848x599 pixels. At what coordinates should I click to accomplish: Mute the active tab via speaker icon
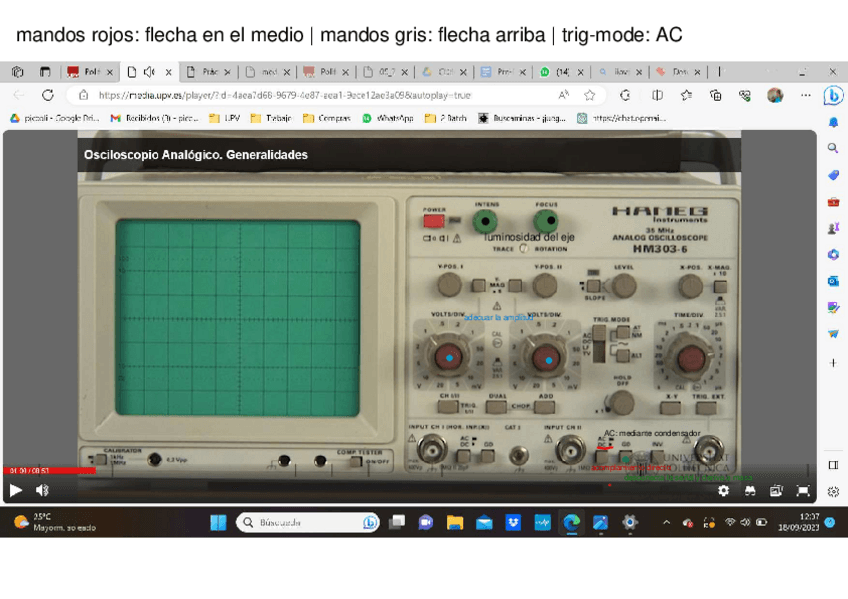point(149,71)
